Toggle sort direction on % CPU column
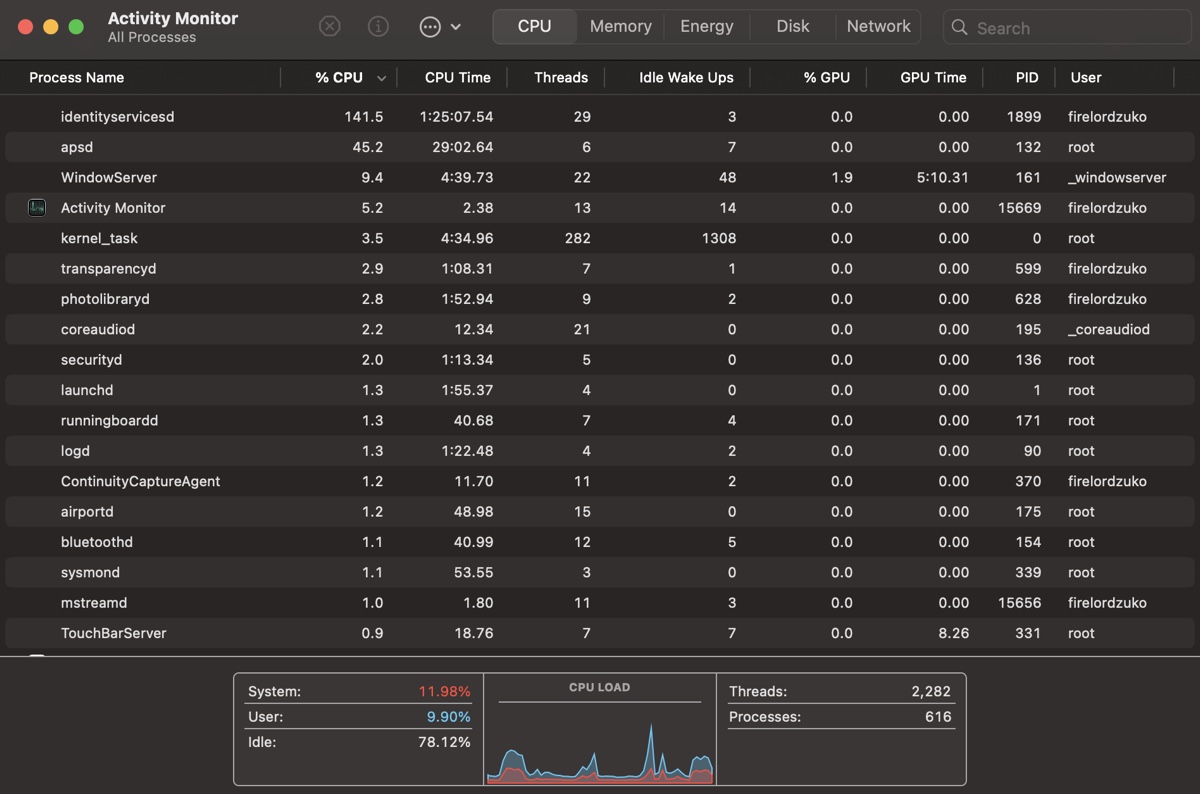The image size is (1200, 794). [381, 78]
